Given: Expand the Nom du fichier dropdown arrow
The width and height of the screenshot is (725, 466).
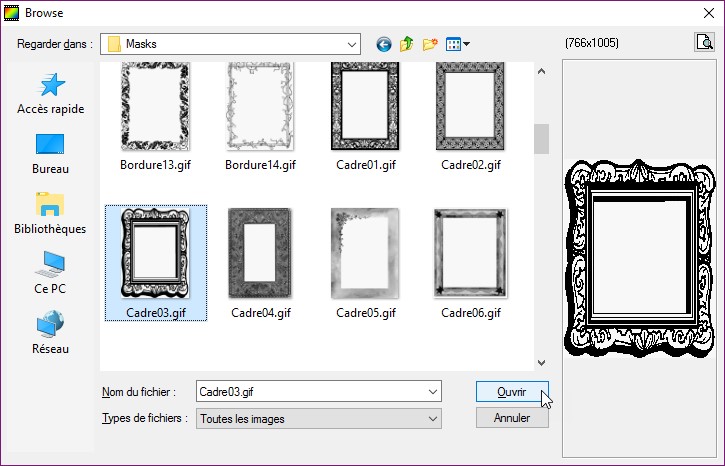Looking at the screenshot, I should (433, 392).
